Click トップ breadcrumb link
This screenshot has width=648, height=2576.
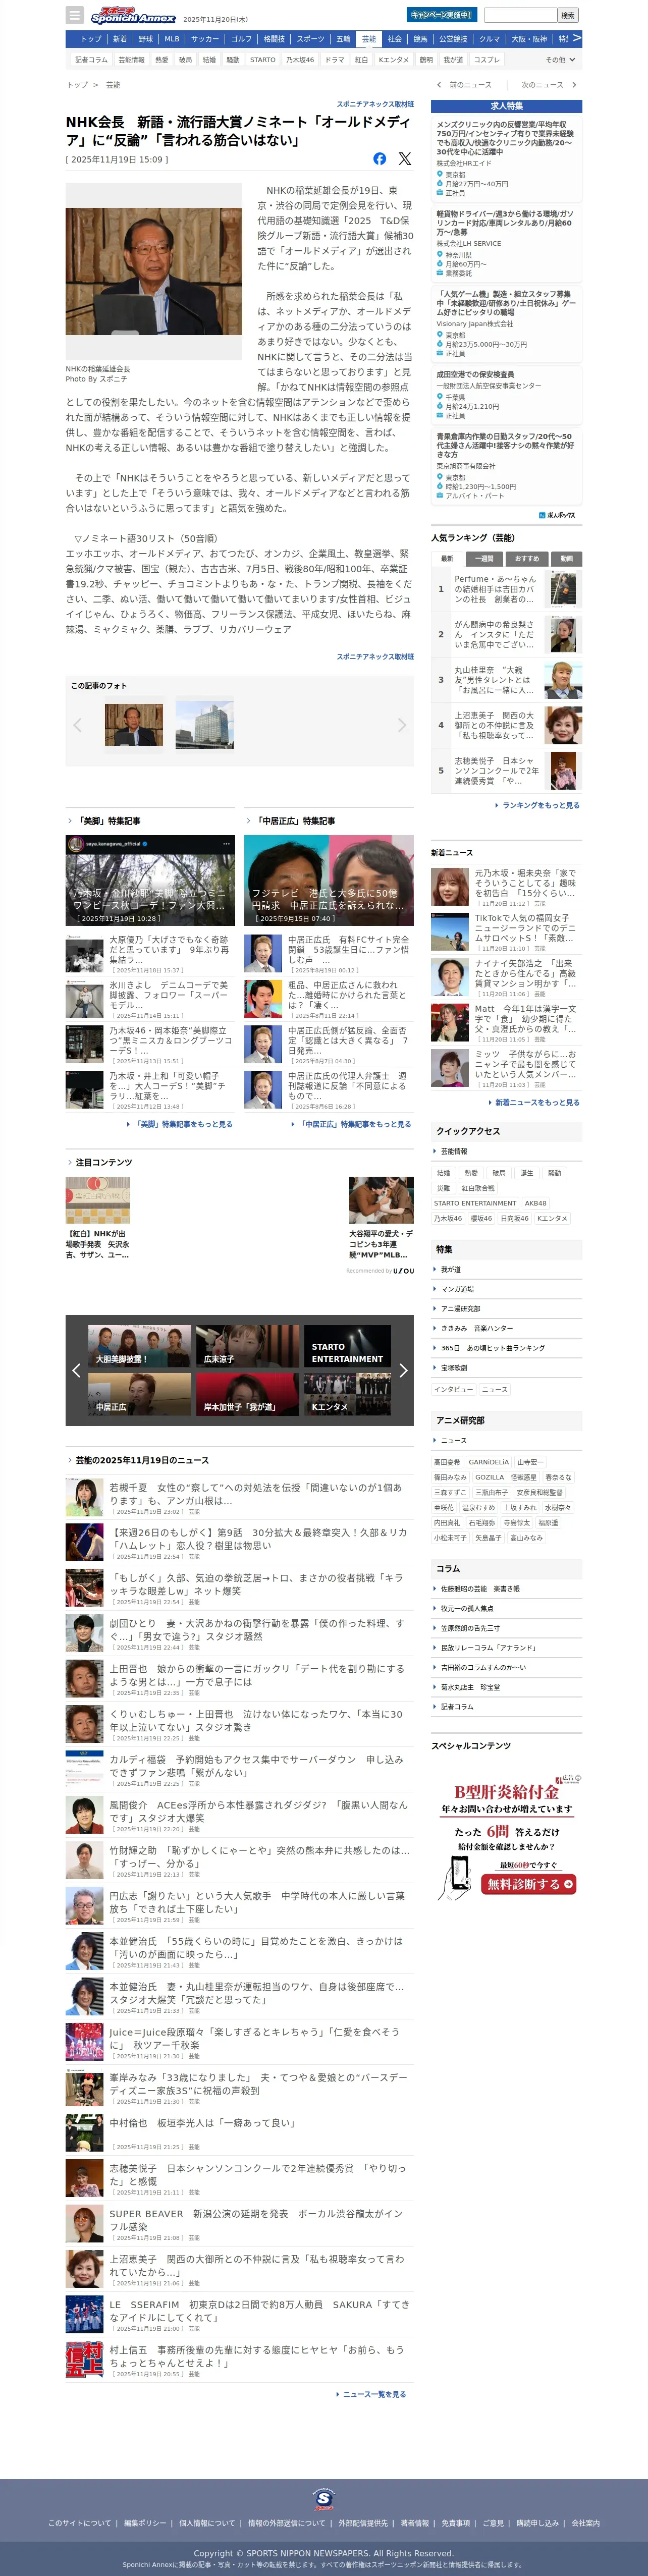(x=77, y=85)
